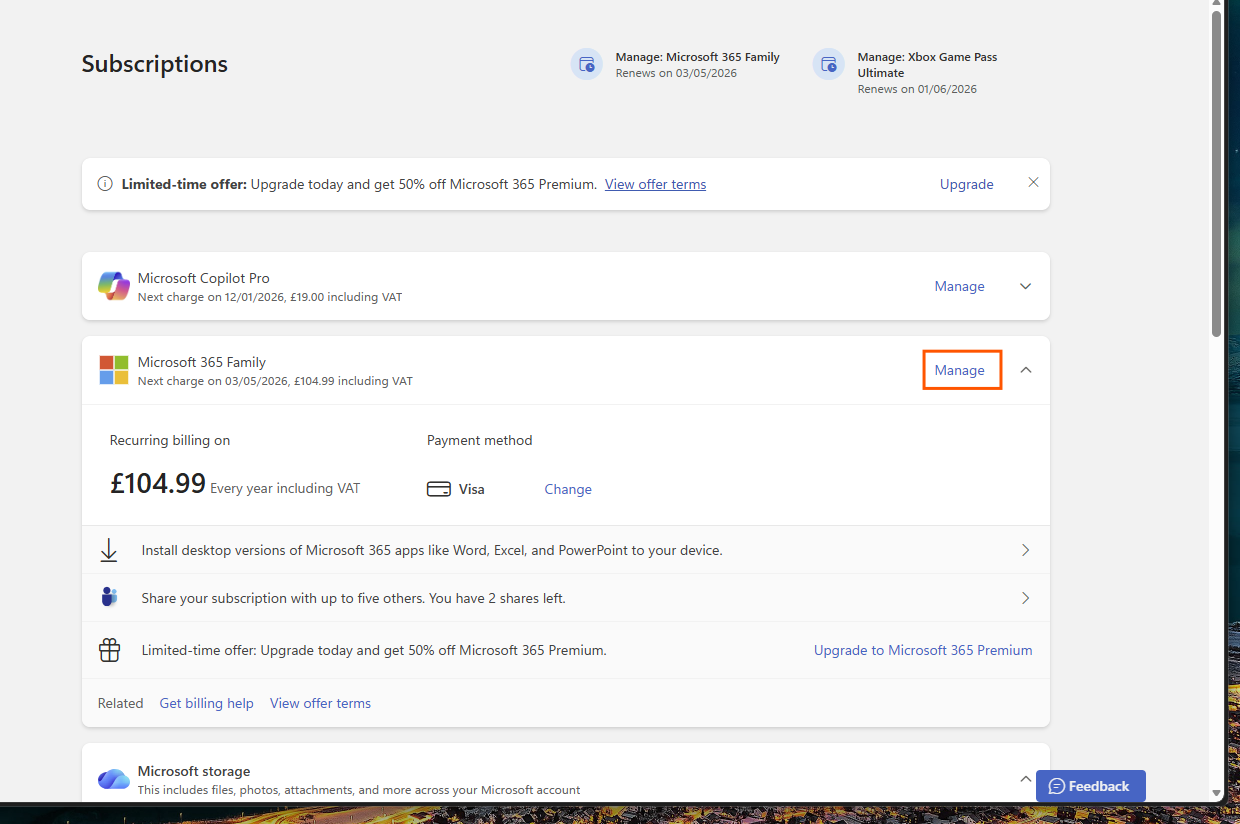Expand the Microsoft Copilot Pro section
Viewport: 1240px width, 824px height.
coord(1025,286)
